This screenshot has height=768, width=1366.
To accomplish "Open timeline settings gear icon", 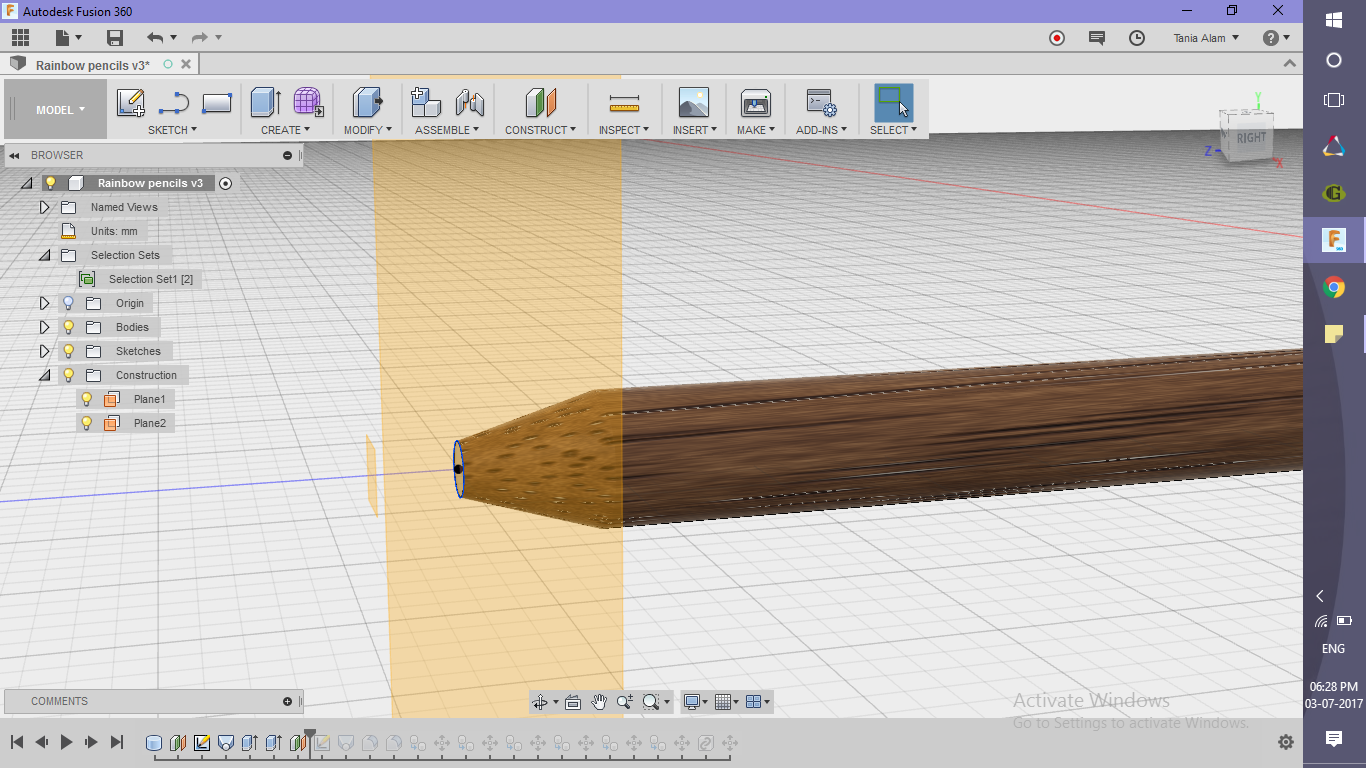I will click(x=1286, y=742).
